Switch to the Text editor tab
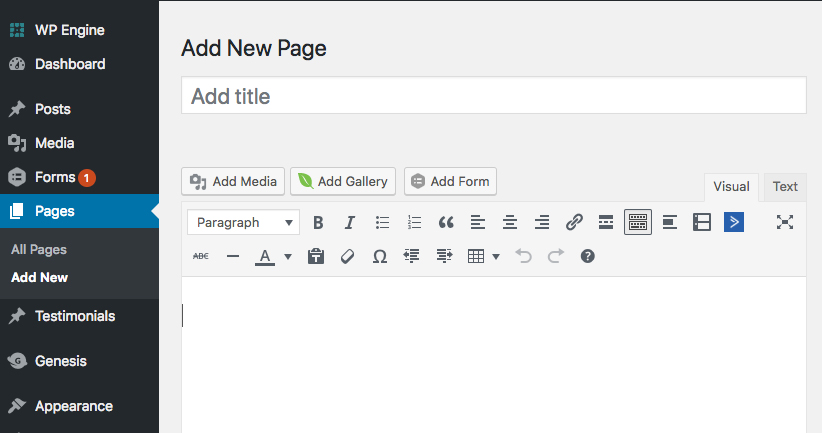Viewport: 822px width, 433px height. pyautogui.click(x=785, y=187)
